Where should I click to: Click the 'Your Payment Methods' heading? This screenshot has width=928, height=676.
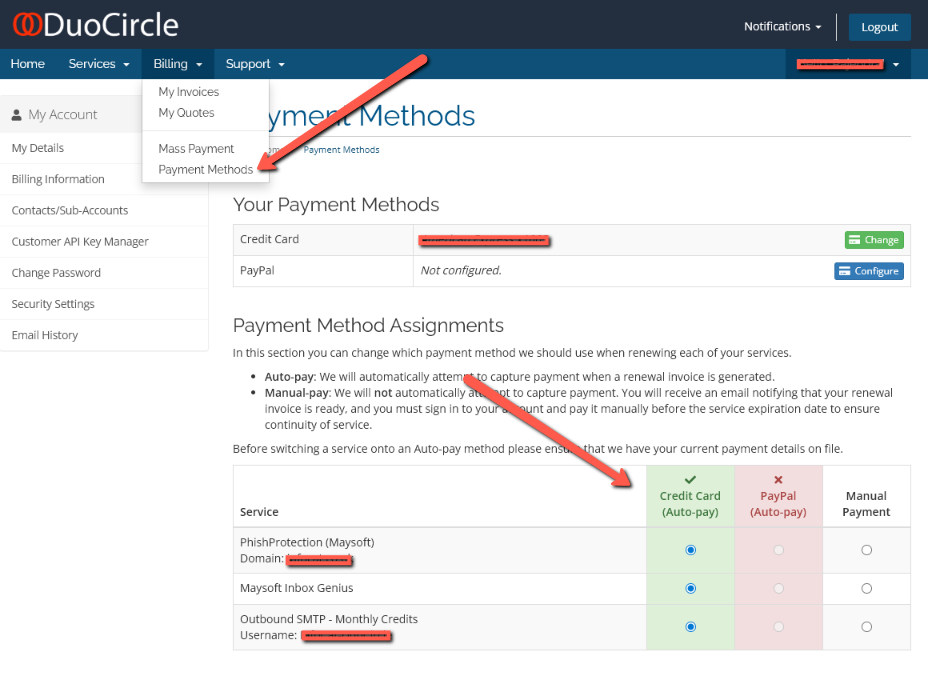336,205
